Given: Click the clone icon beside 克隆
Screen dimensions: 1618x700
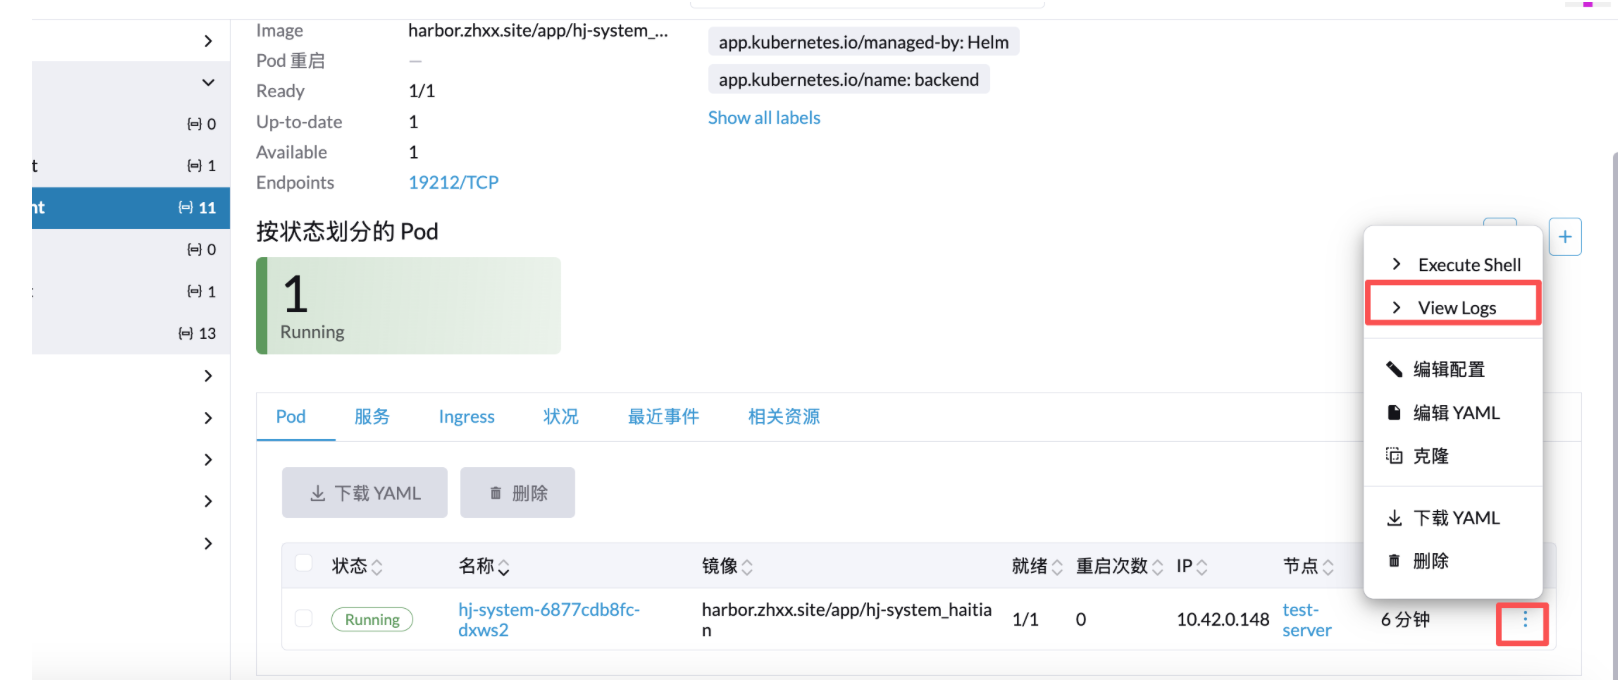Looking at the screenshot, I should point(1394,456).
